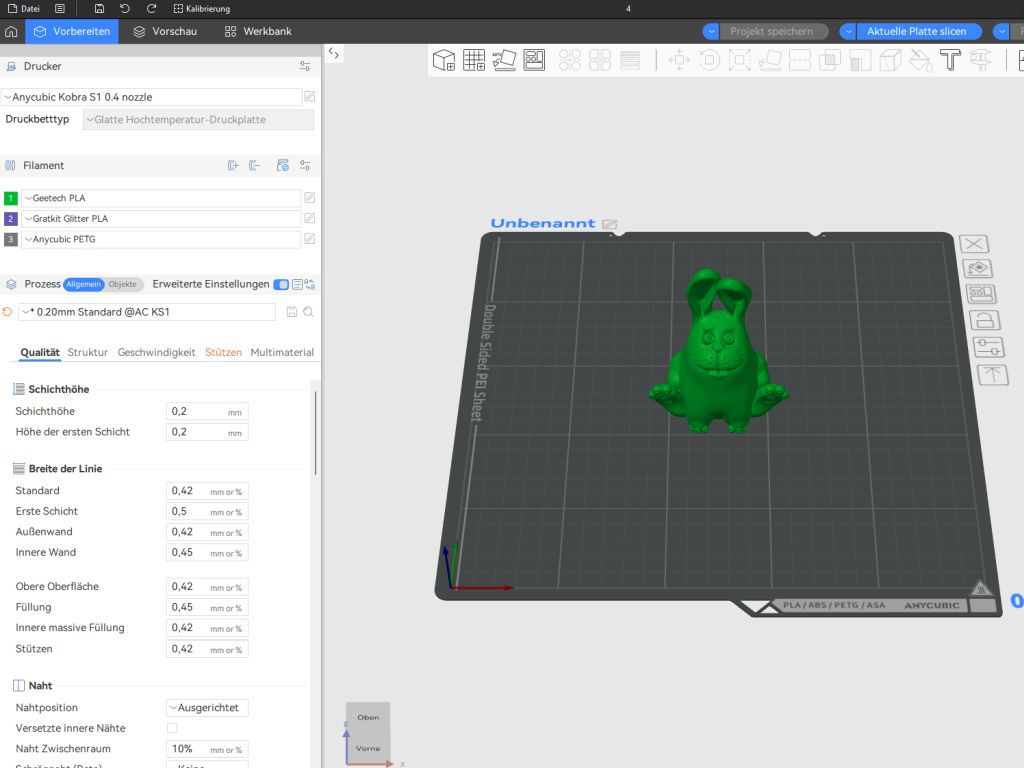
Task: Select the Text tool T icon
Action: coord(950,60)
